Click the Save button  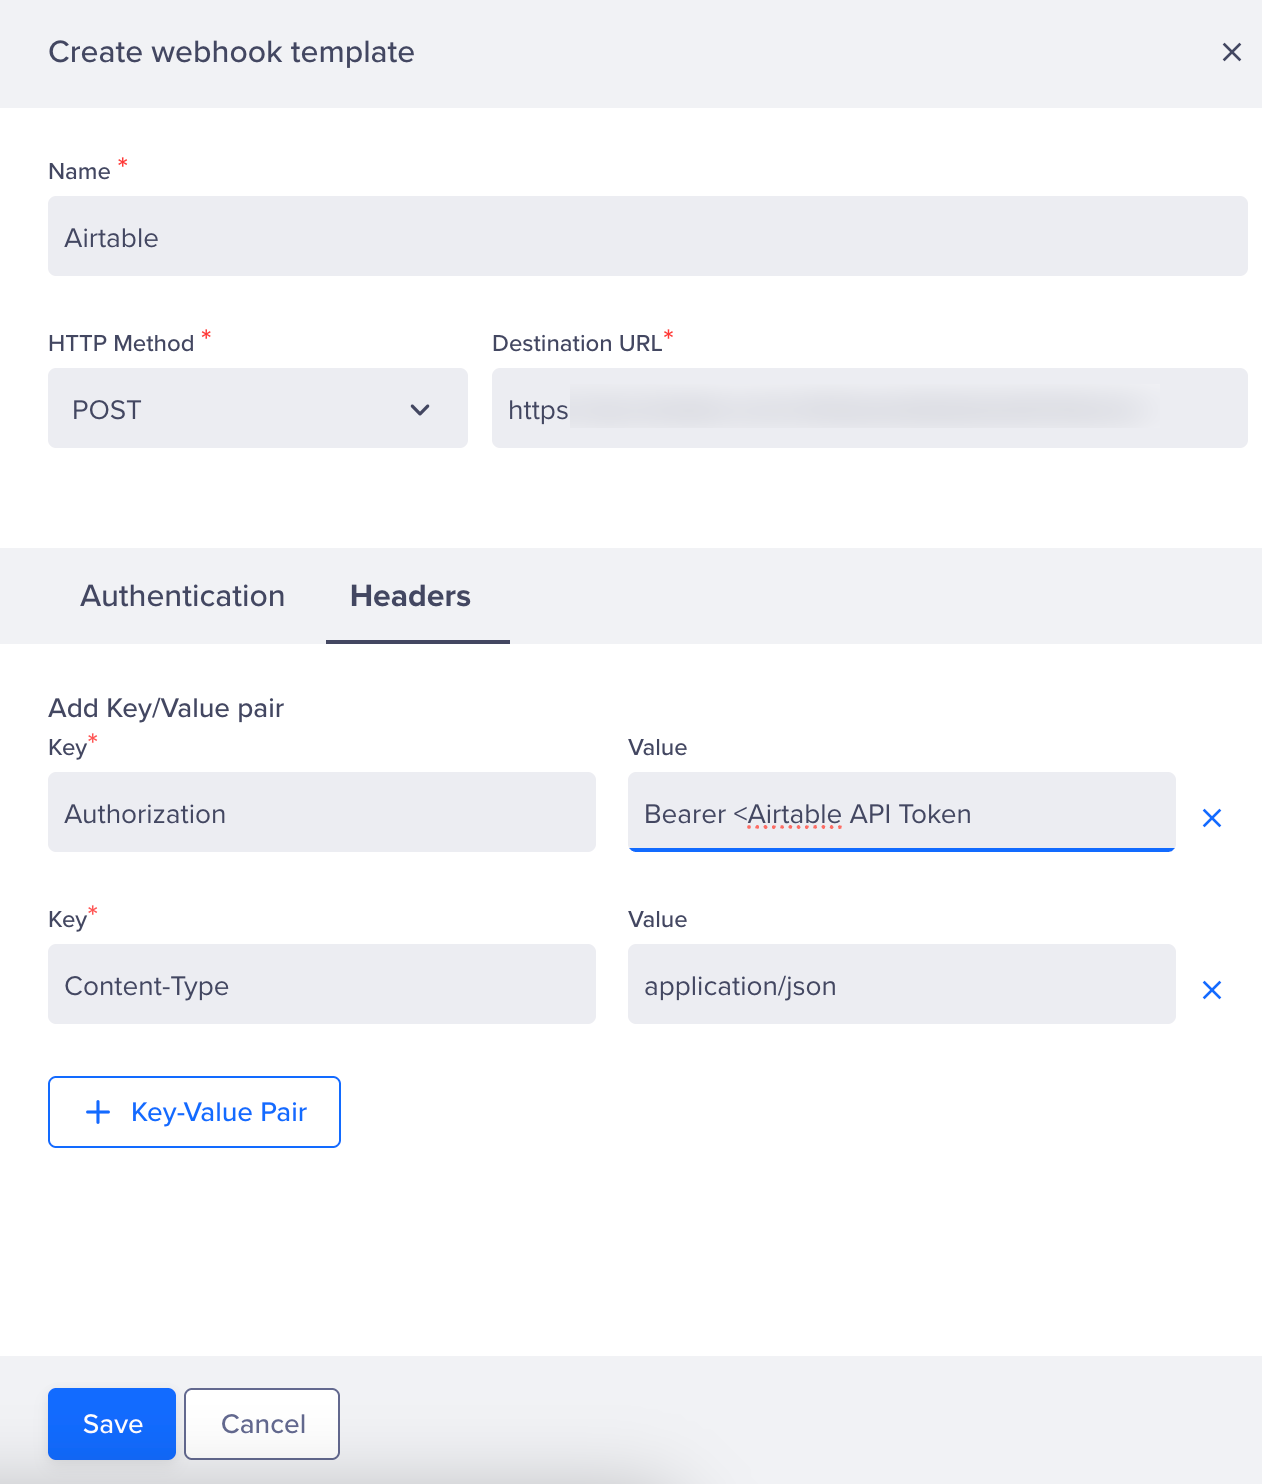click(112, 1424)
